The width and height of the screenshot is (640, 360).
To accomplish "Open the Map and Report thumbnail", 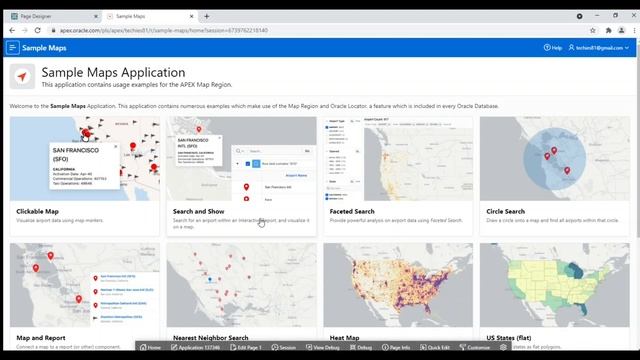I will point(85,285).
